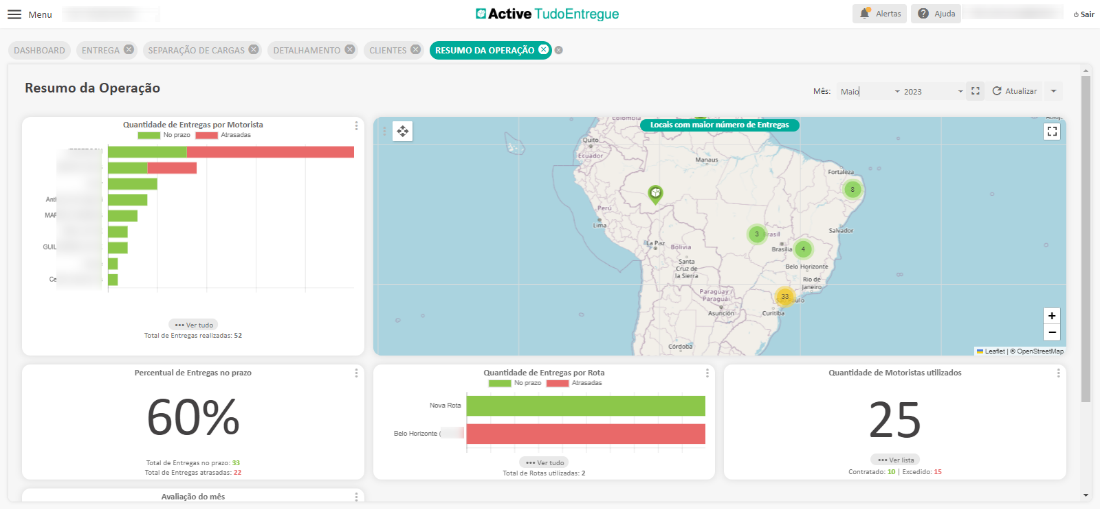Click the 60% on-time percentage value
Viewport: 1100px width, 509px height.
click(193, 418)
